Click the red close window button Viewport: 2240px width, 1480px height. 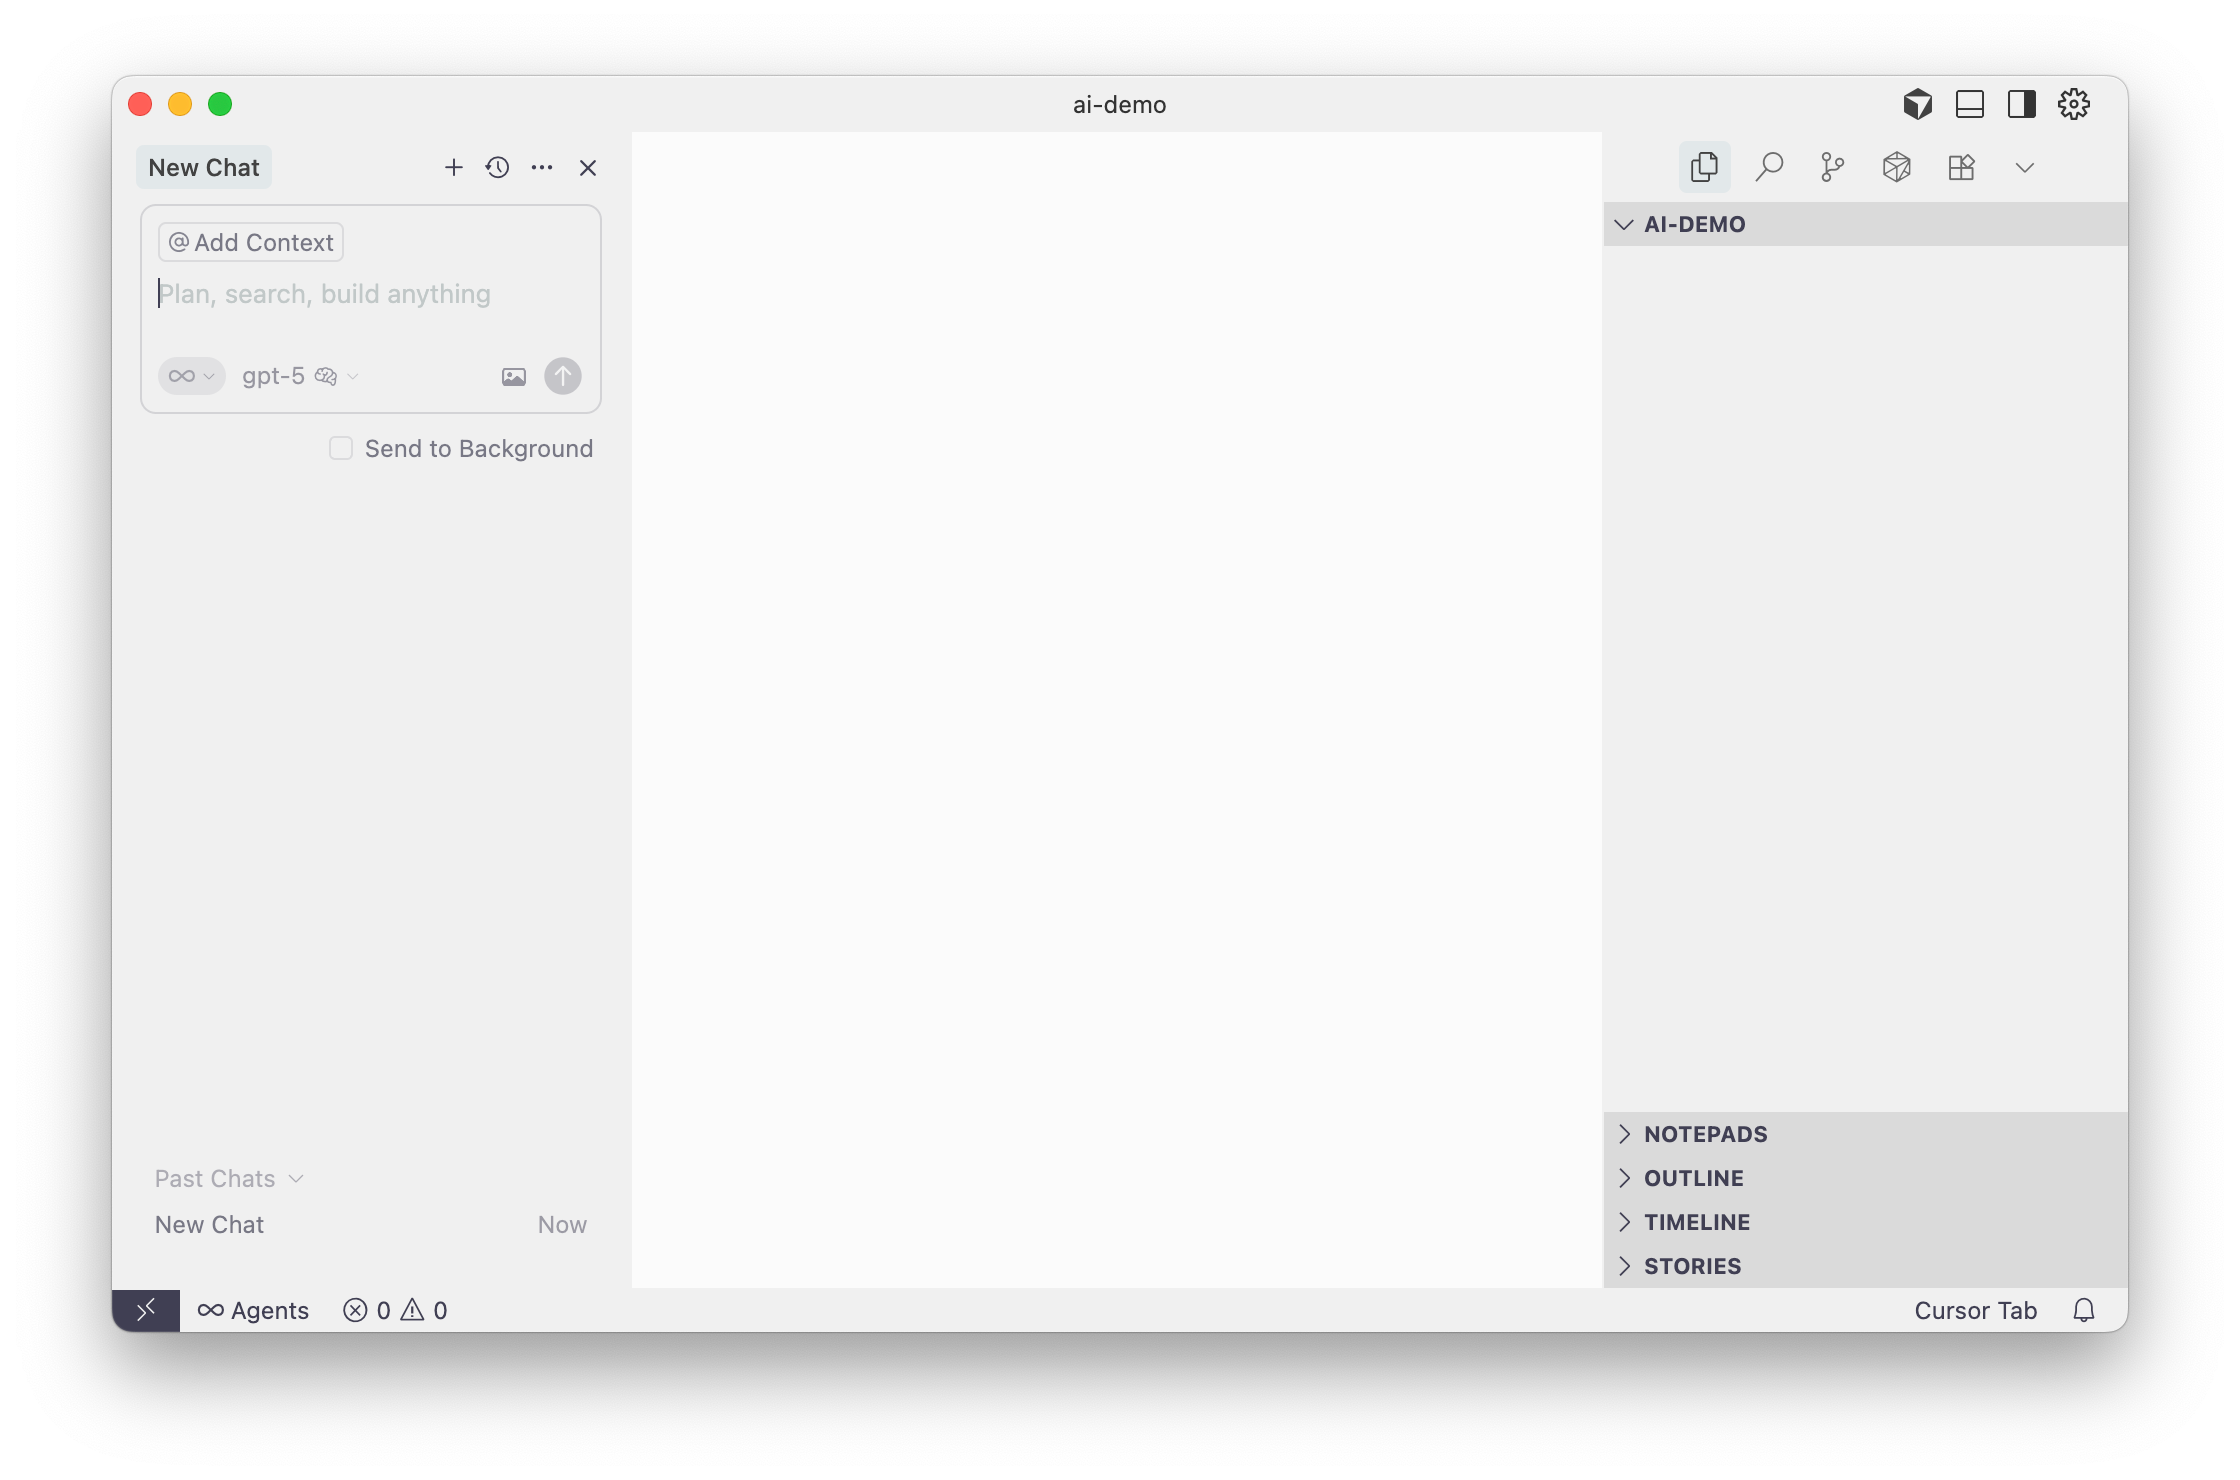click(140, 104)
